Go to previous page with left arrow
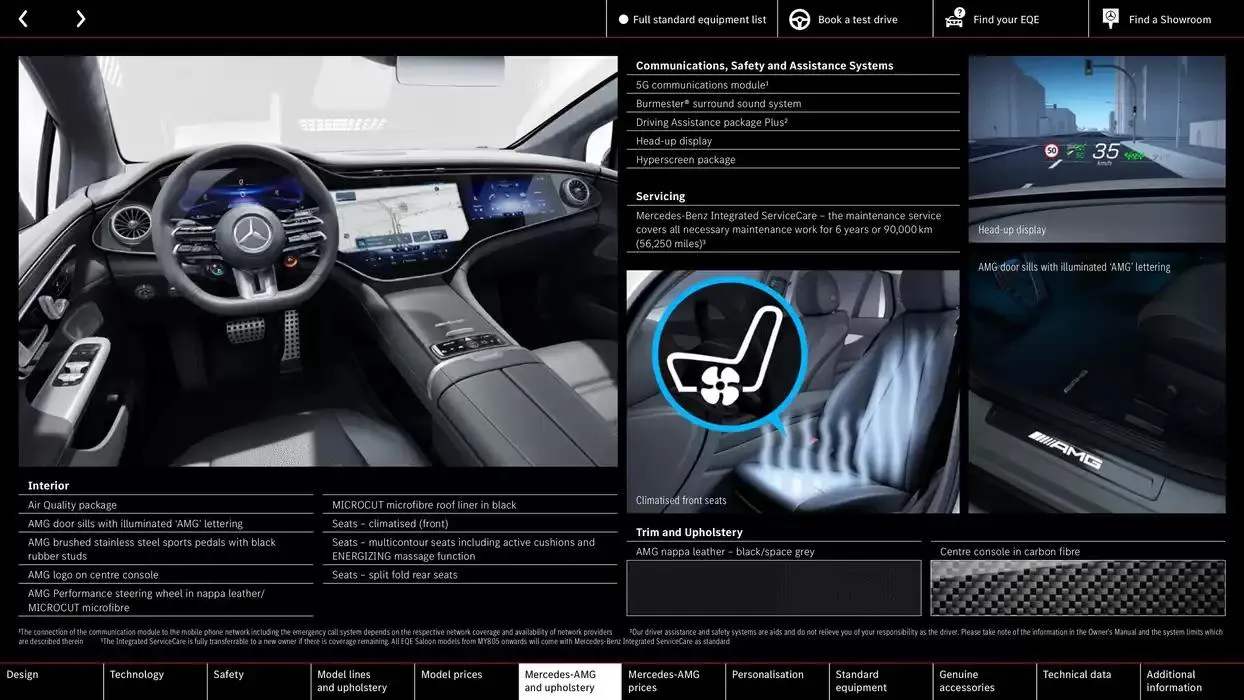This screenshot has width=1244, height=700. tap(23, 19)
